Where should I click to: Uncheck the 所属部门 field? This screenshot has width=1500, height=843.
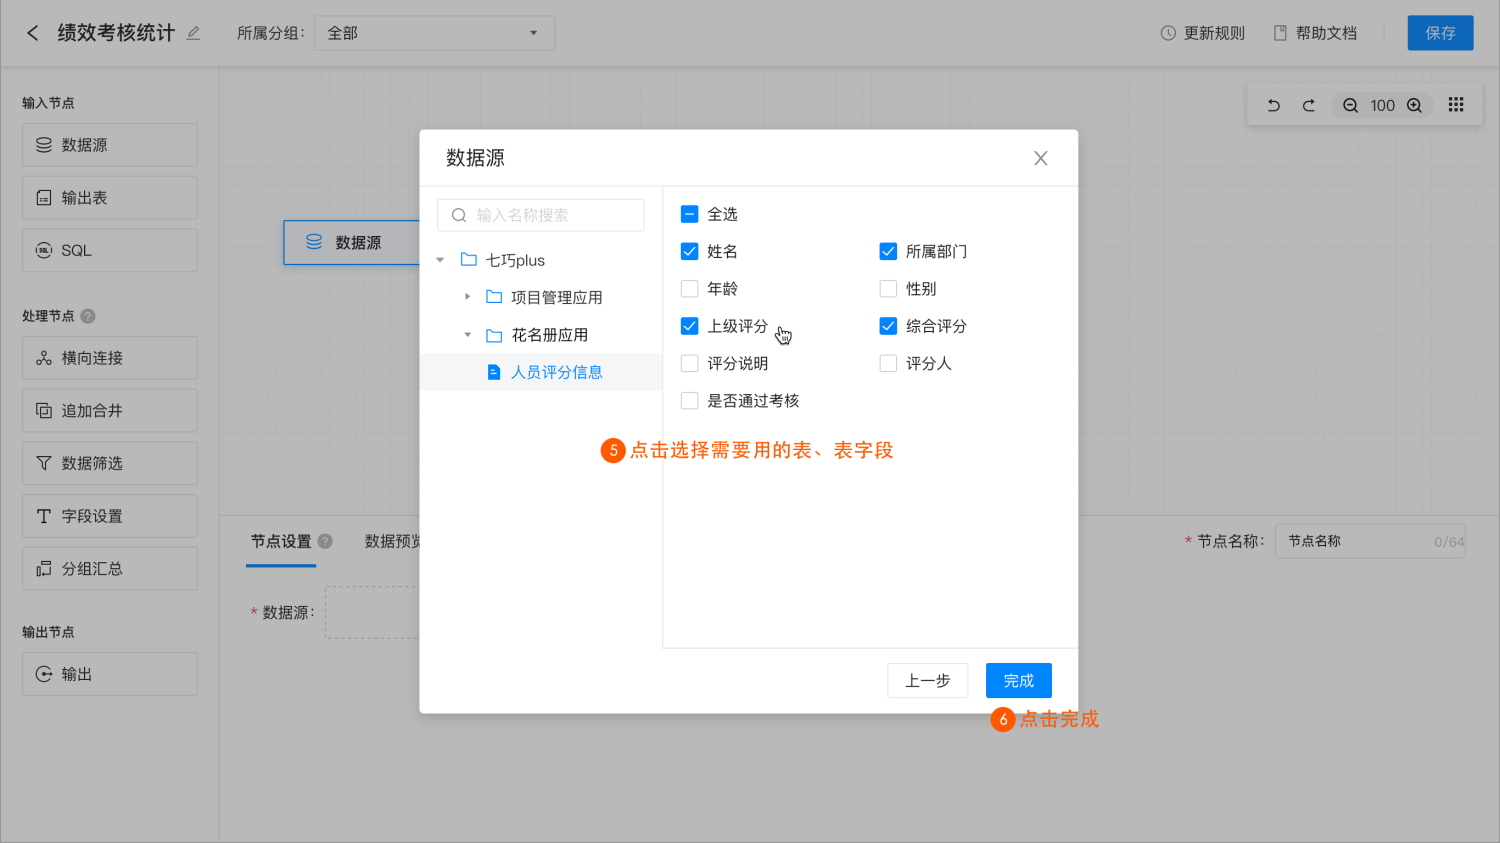point(888,251)
